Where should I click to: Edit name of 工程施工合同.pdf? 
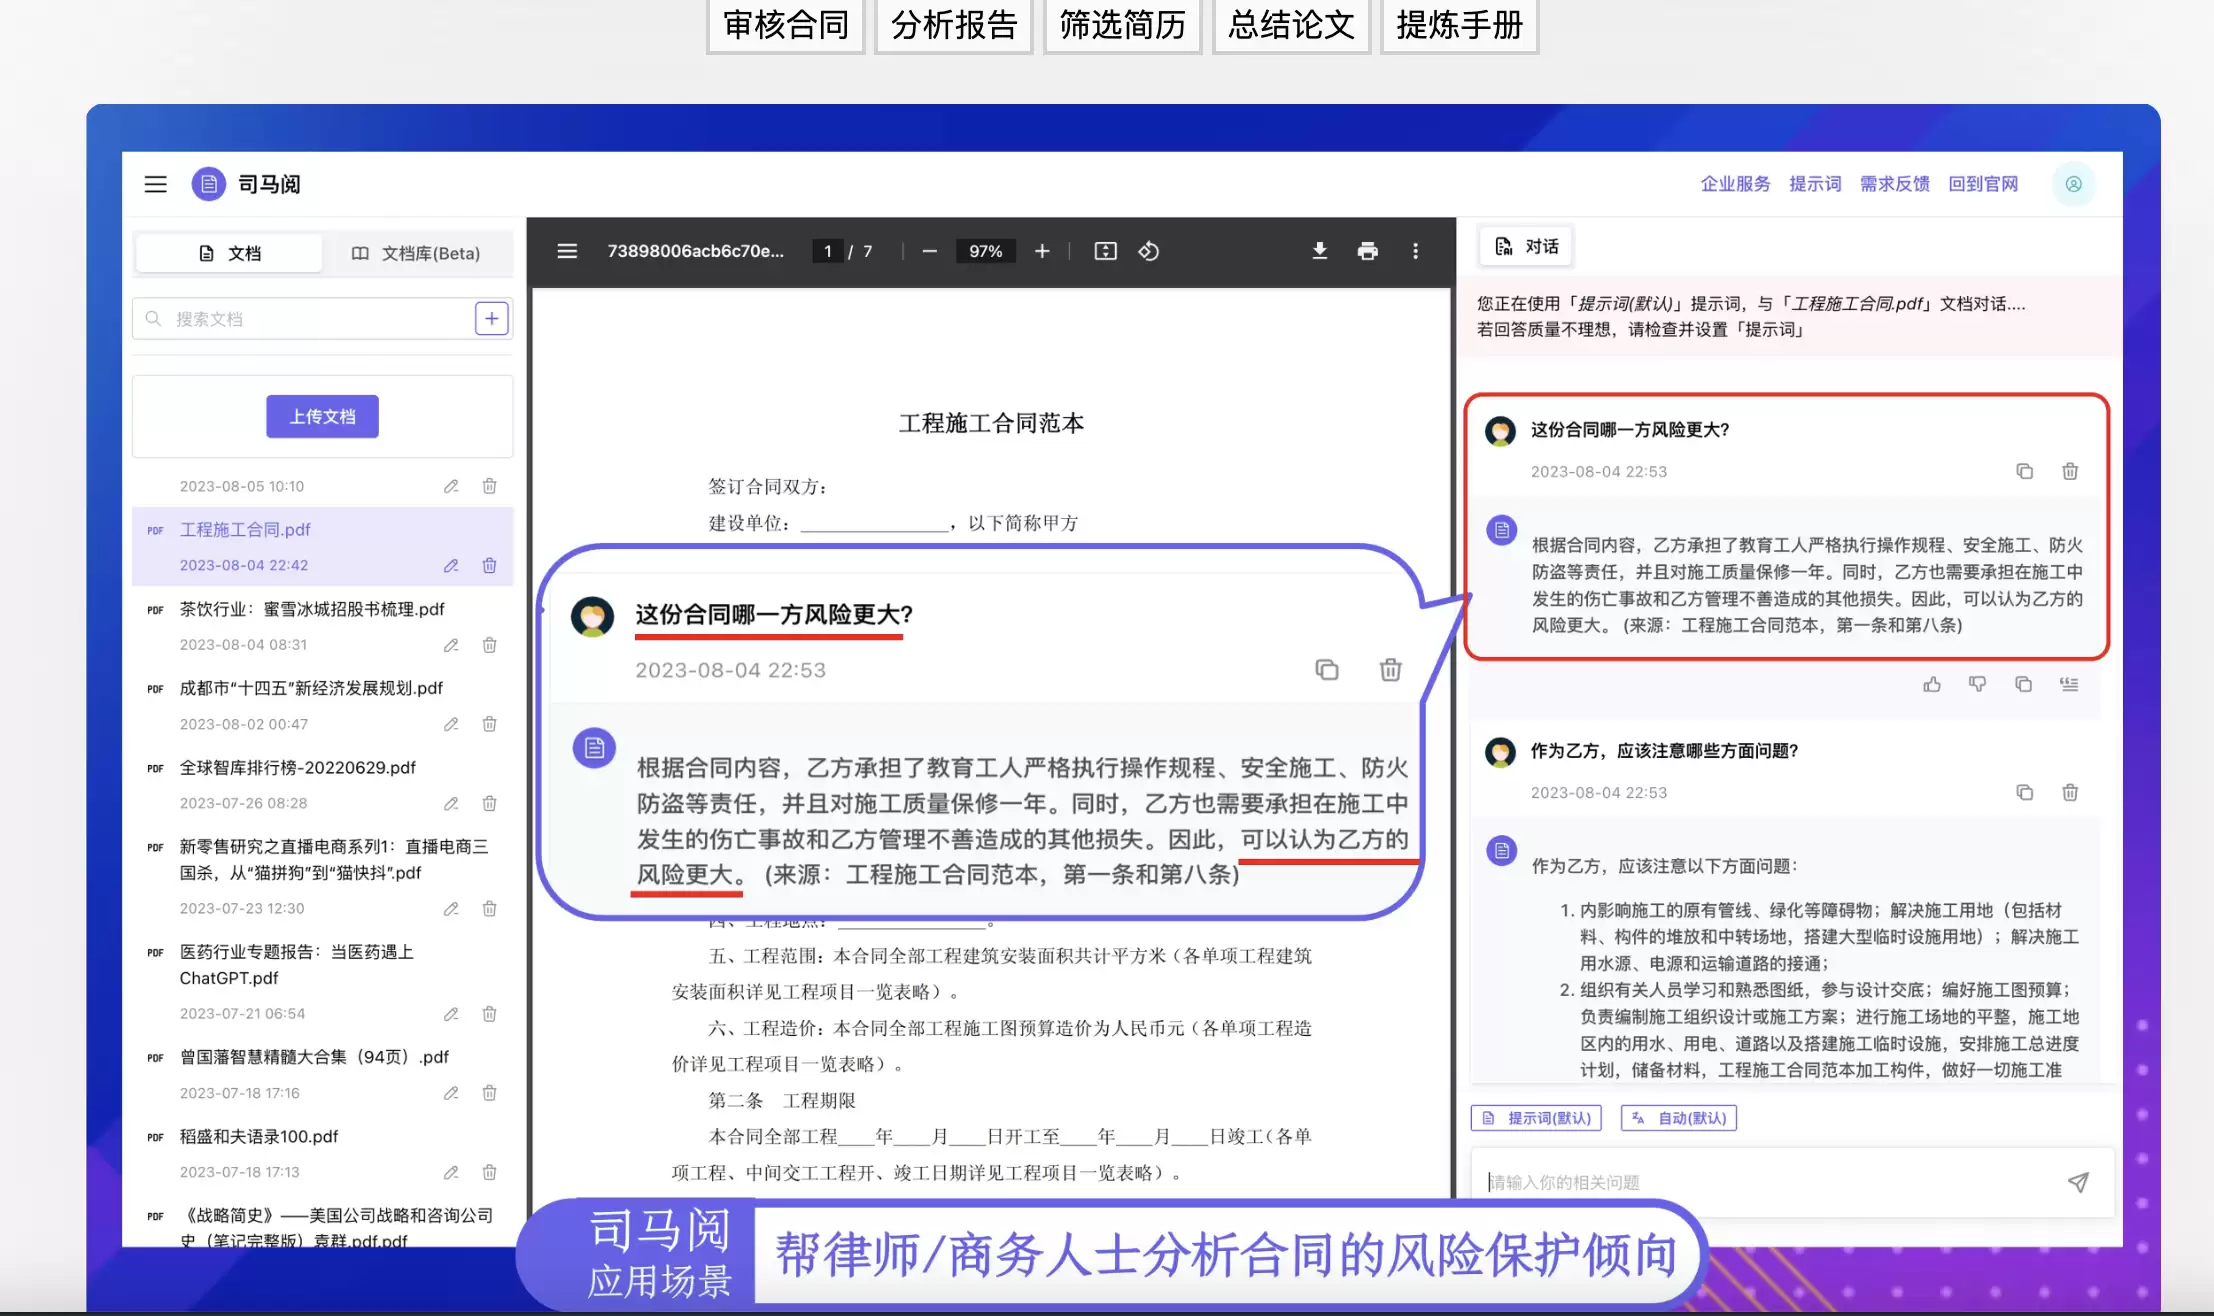pos(451,566)
